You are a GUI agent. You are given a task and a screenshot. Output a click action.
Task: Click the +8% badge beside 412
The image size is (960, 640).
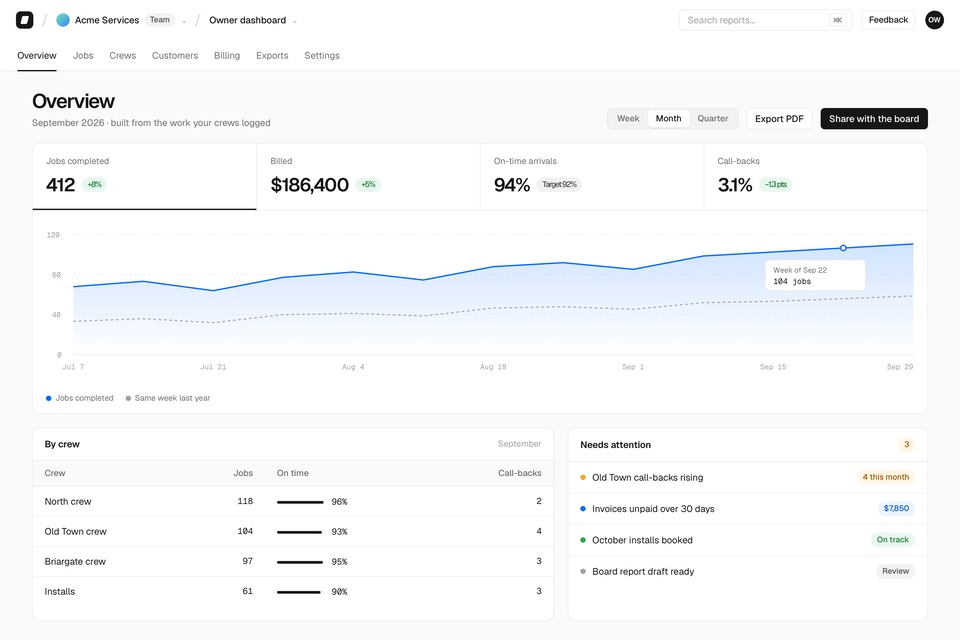(94, 184)
